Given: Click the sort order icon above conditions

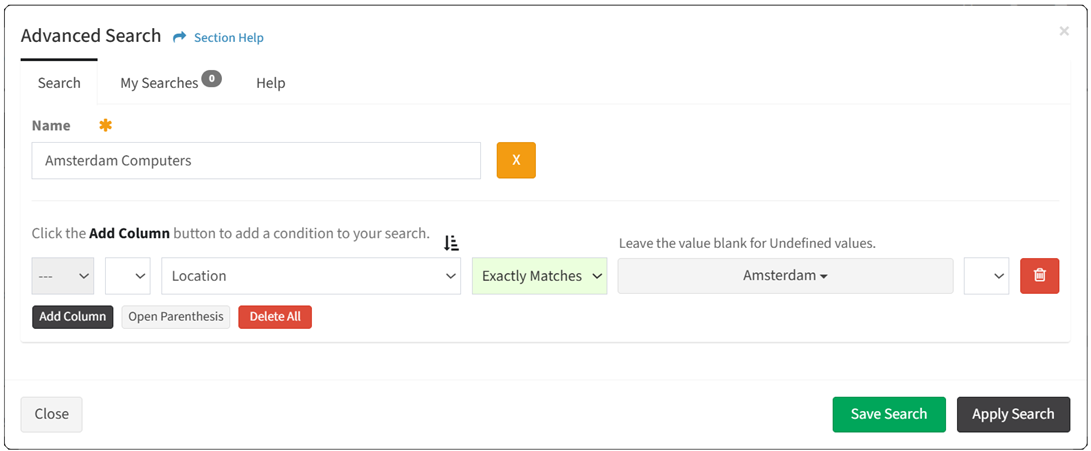Looking at the screenshot, I should (x=451, y=242).
